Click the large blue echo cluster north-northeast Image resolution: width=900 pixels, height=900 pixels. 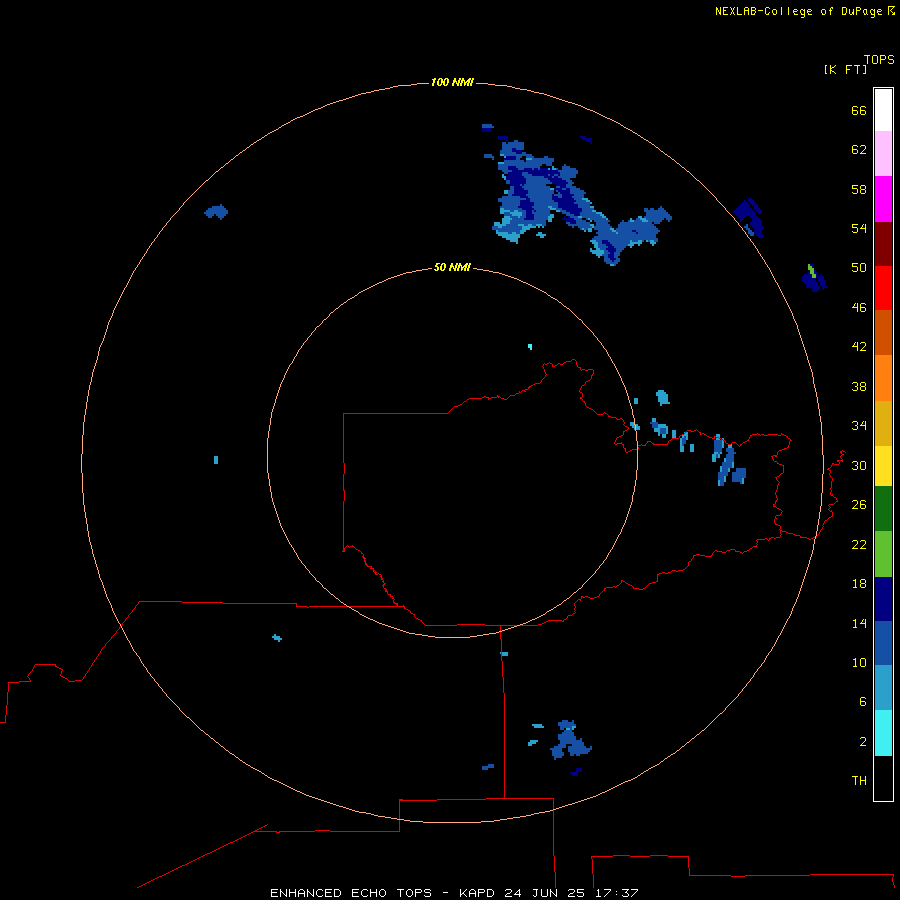[540, 195]
